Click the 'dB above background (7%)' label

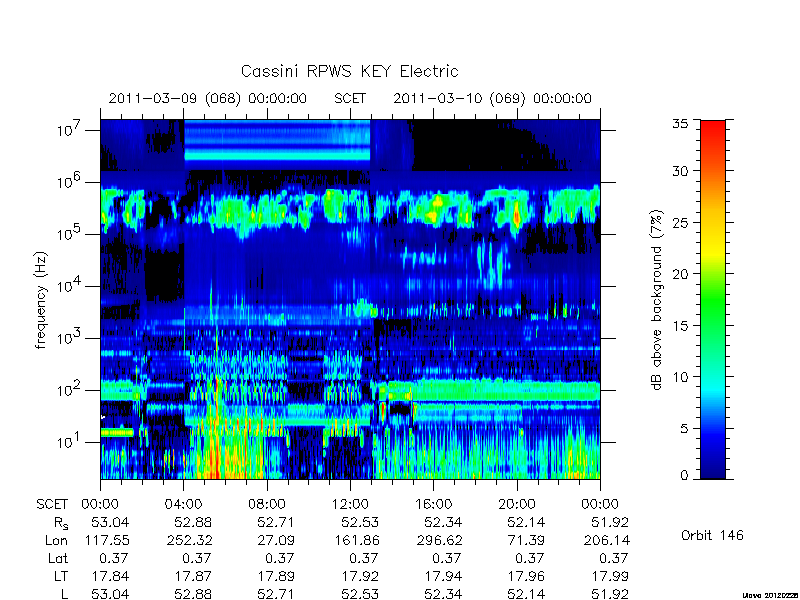[657, 301]
